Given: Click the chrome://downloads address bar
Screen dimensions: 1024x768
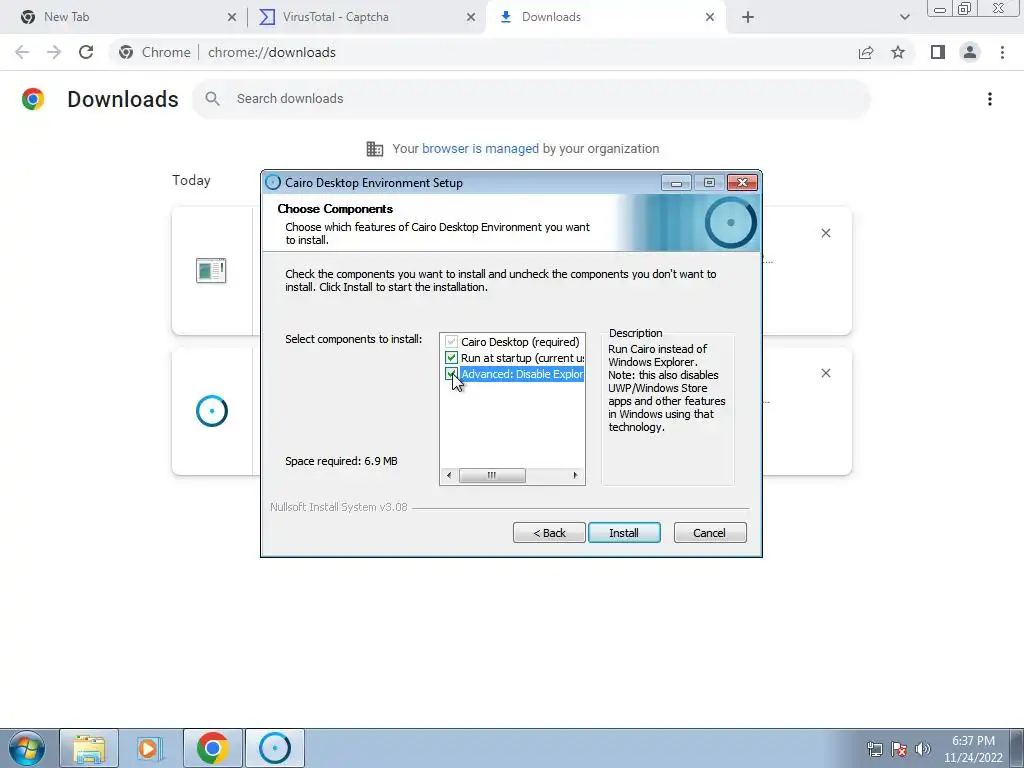Looking at the screenshot, I should pos(483,52).
